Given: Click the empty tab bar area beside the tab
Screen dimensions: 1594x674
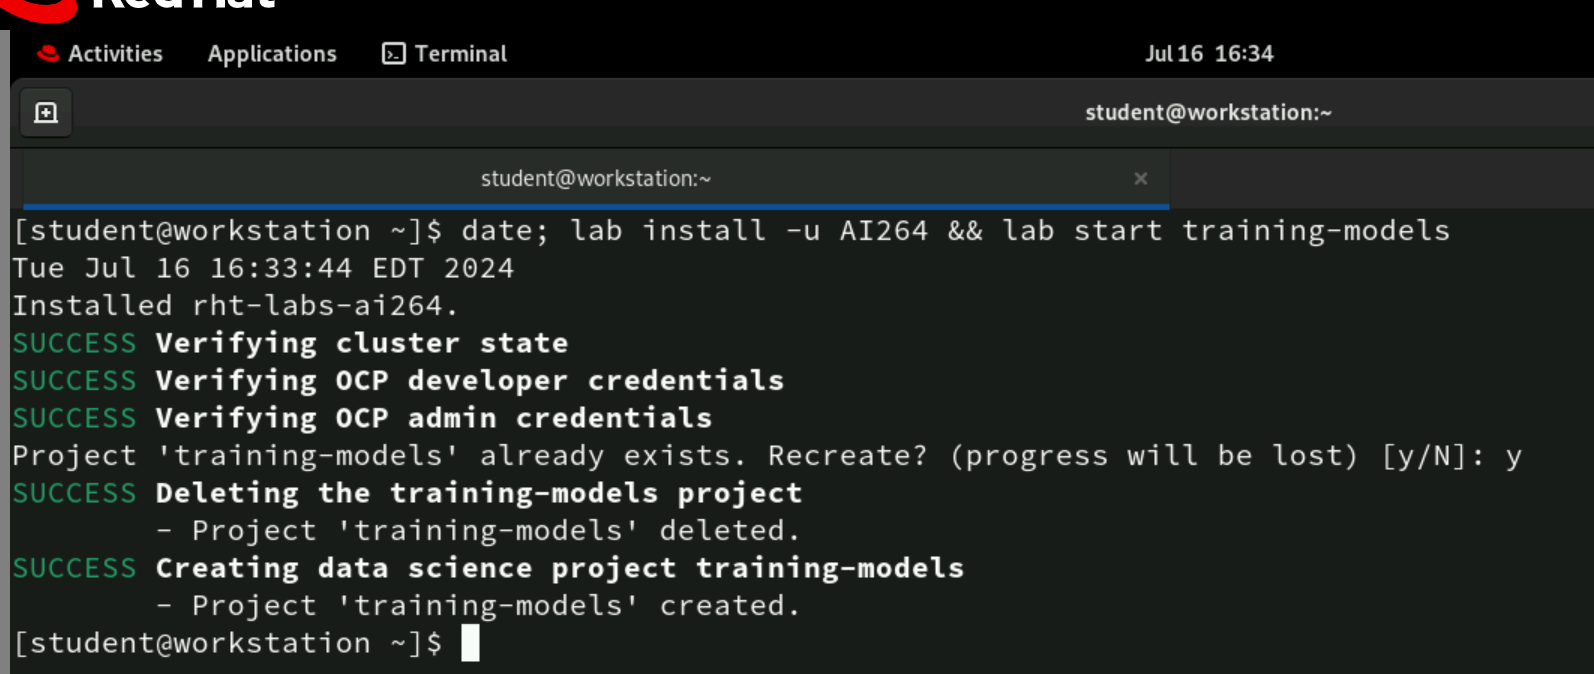Looking at the screenshot, I should 1380,178.
